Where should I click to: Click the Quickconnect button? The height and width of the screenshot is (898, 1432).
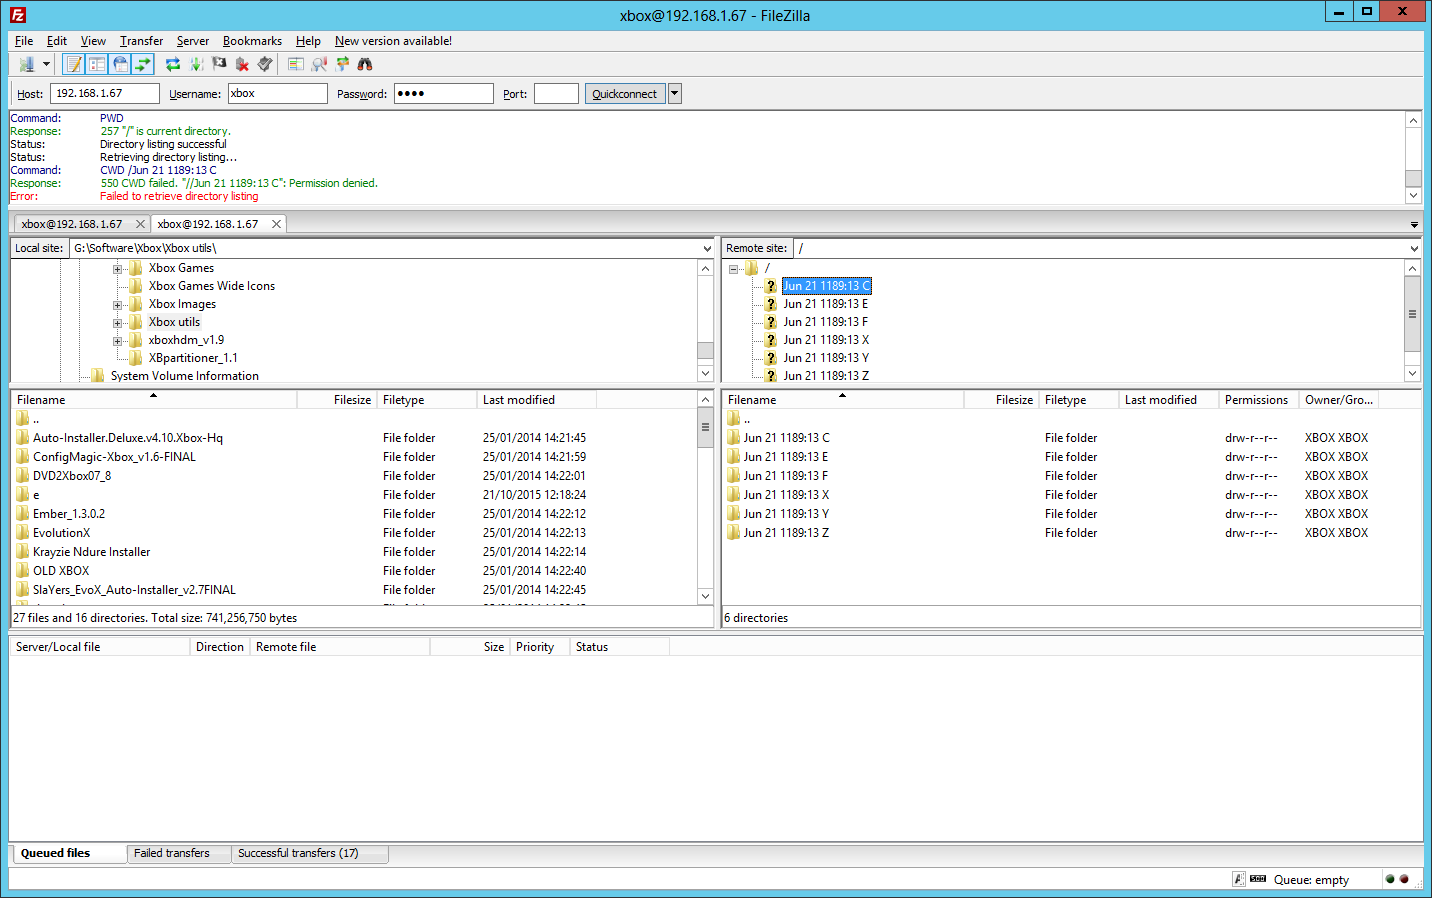[x=624, y=94]
